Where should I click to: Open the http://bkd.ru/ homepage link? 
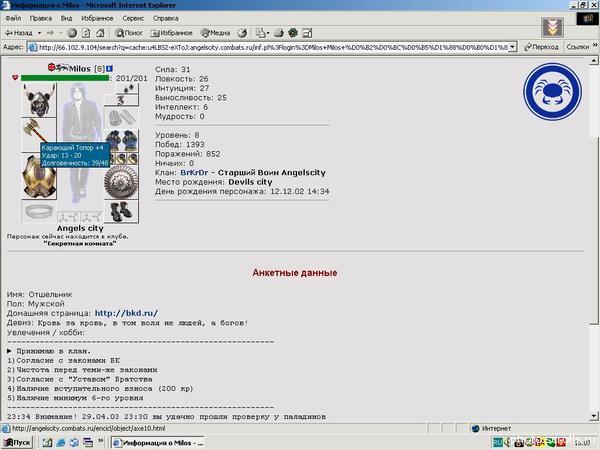pyautogui.click(x=126, y=313)
